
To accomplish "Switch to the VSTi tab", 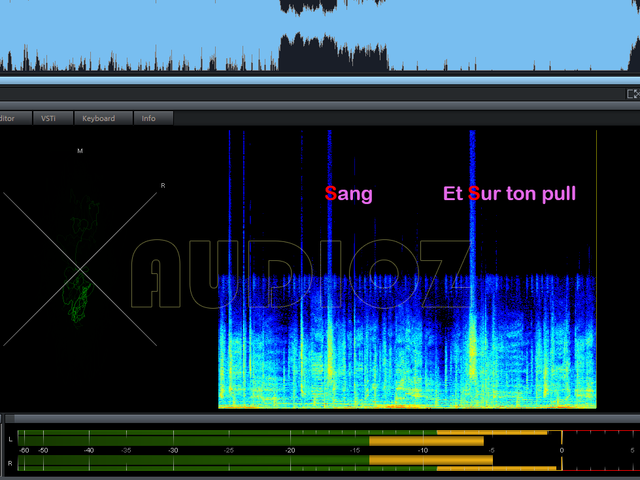I will click(x=53, y=118).
